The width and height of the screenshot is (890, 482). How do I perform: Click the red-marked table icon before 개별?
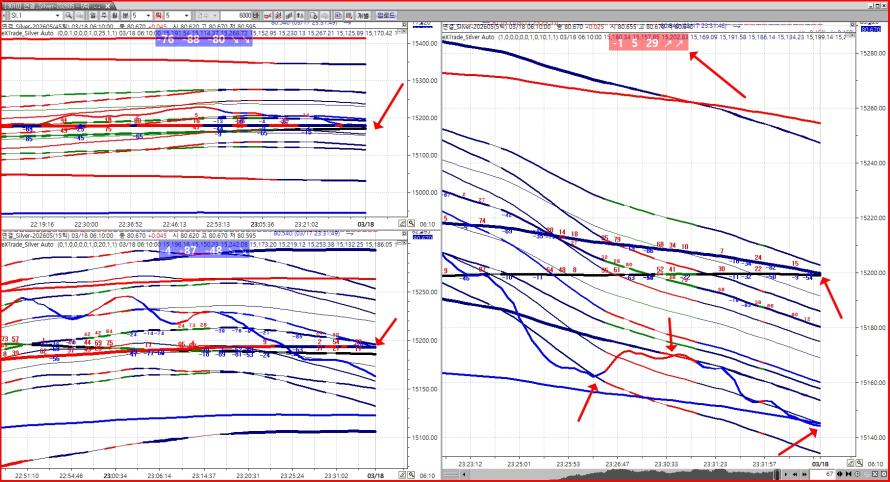pos(349,15)
